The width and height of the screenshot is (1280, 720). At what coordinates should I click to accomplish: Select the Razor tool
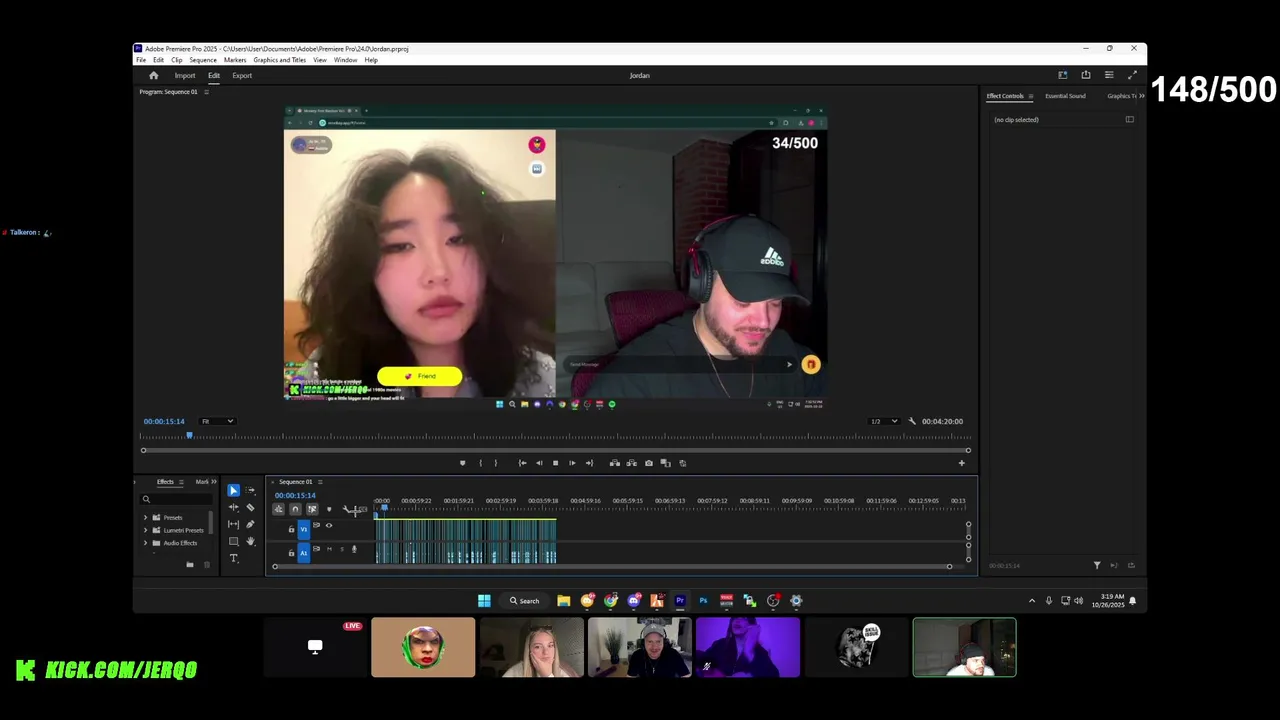click(x=250, y=507)
